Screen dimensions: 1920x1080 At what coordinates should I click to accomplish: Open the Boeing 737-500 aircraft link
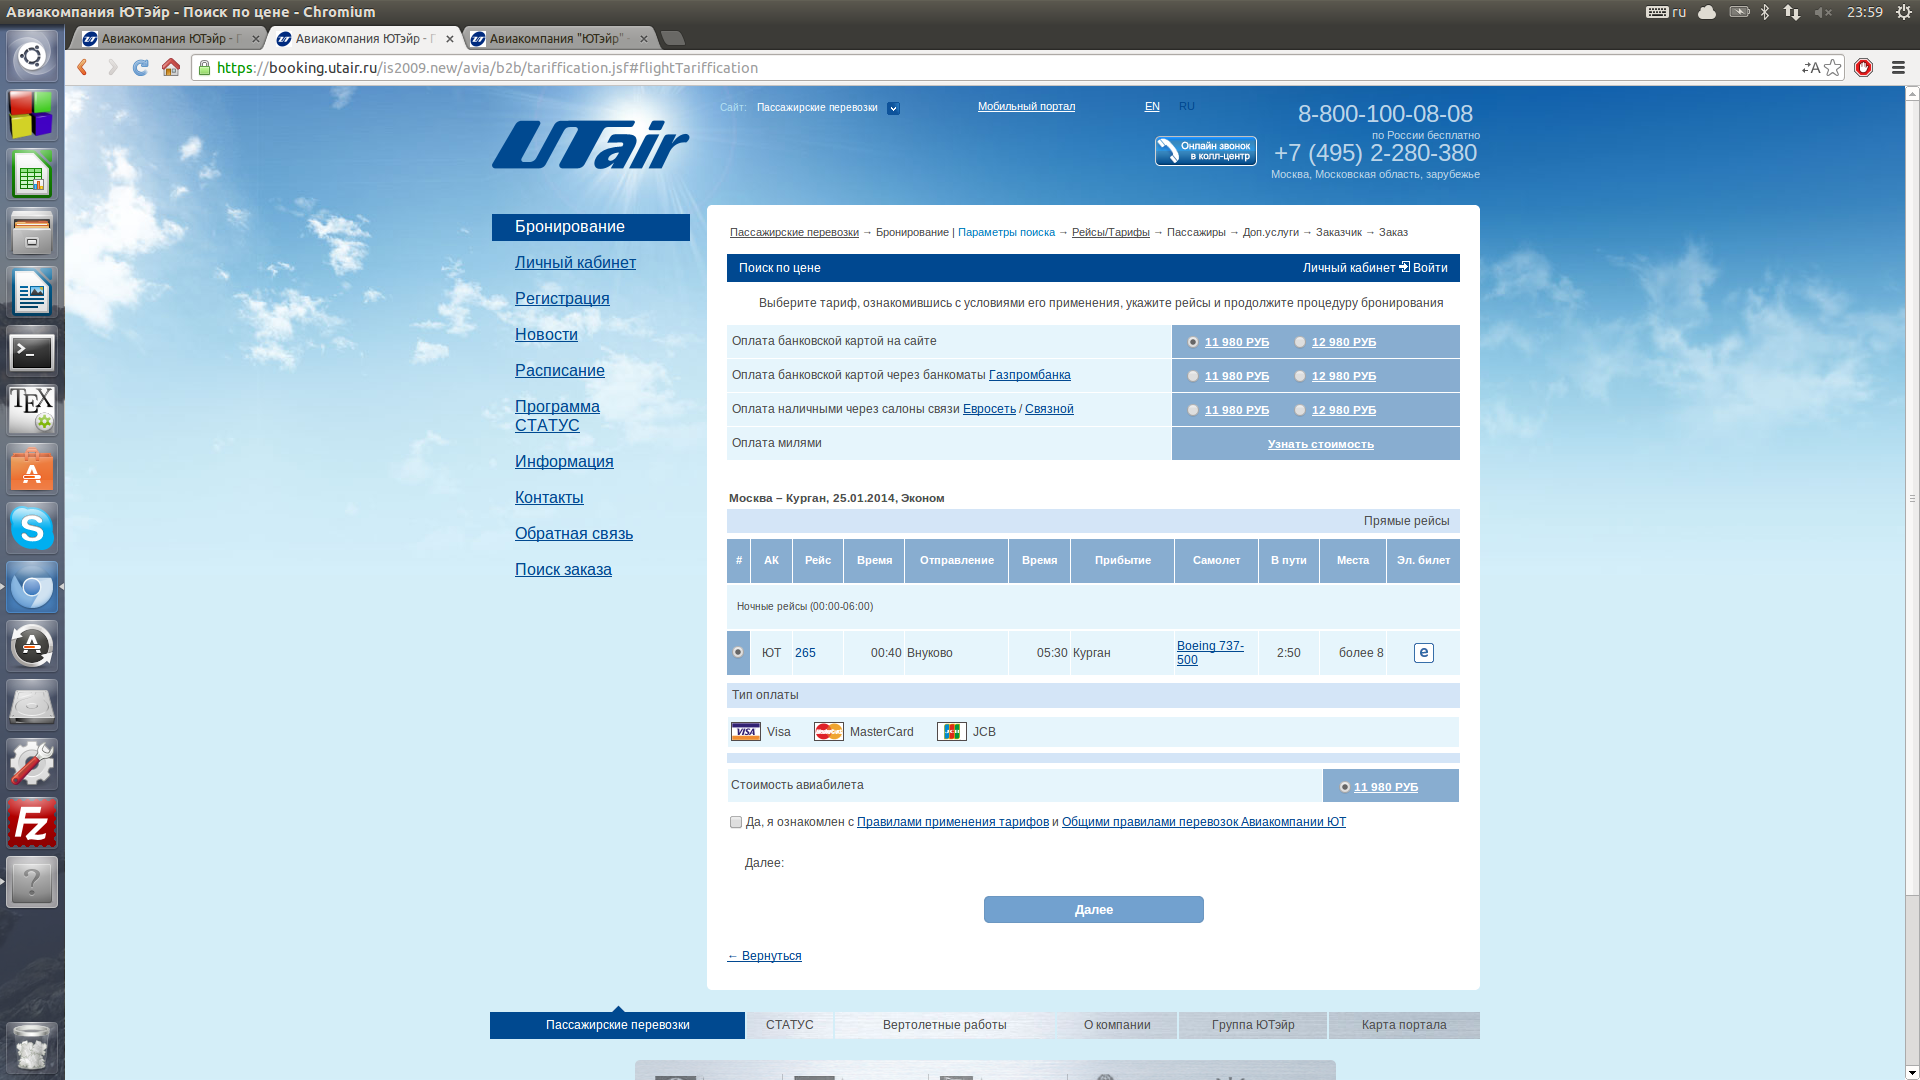click(1210, 653)
